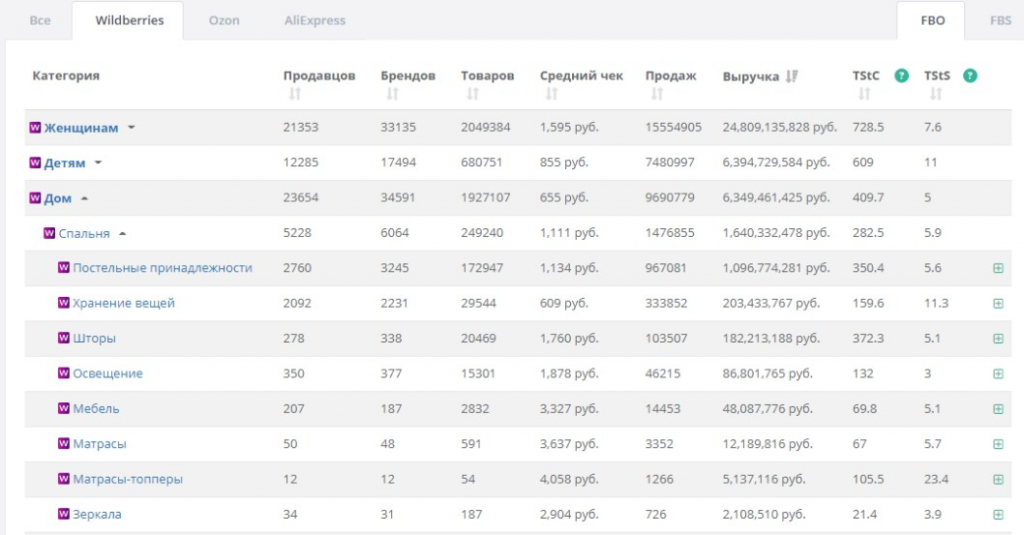
Task: Click the Выручка sort icon
Action: click(792, 76)
